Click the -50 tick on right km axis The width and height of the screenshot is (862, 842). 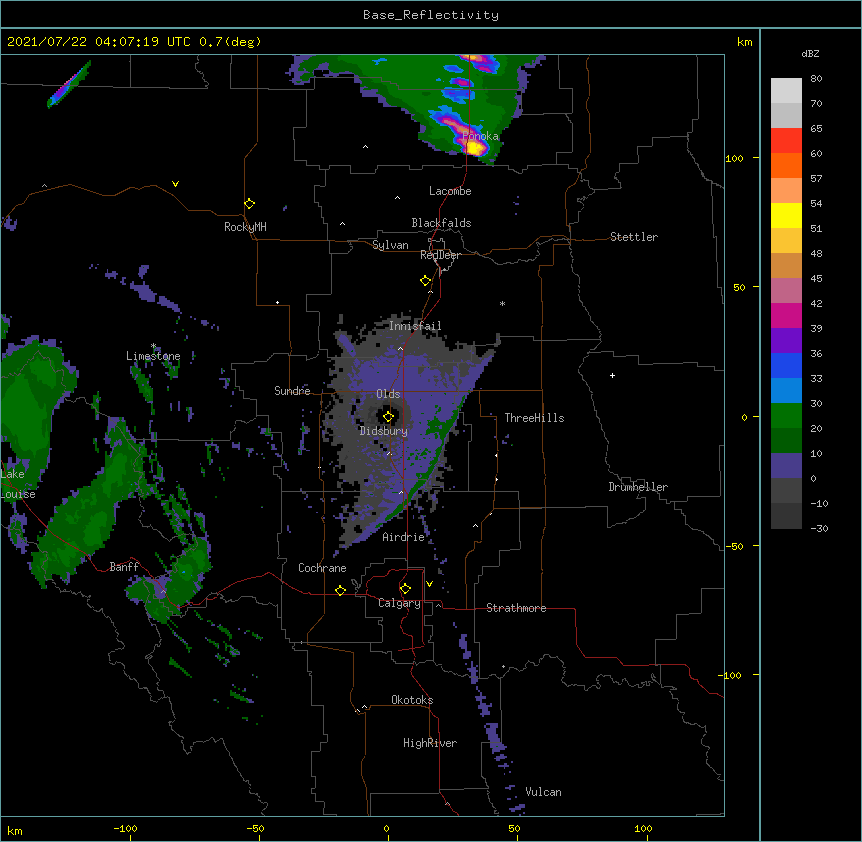click(x=734, y=546)
